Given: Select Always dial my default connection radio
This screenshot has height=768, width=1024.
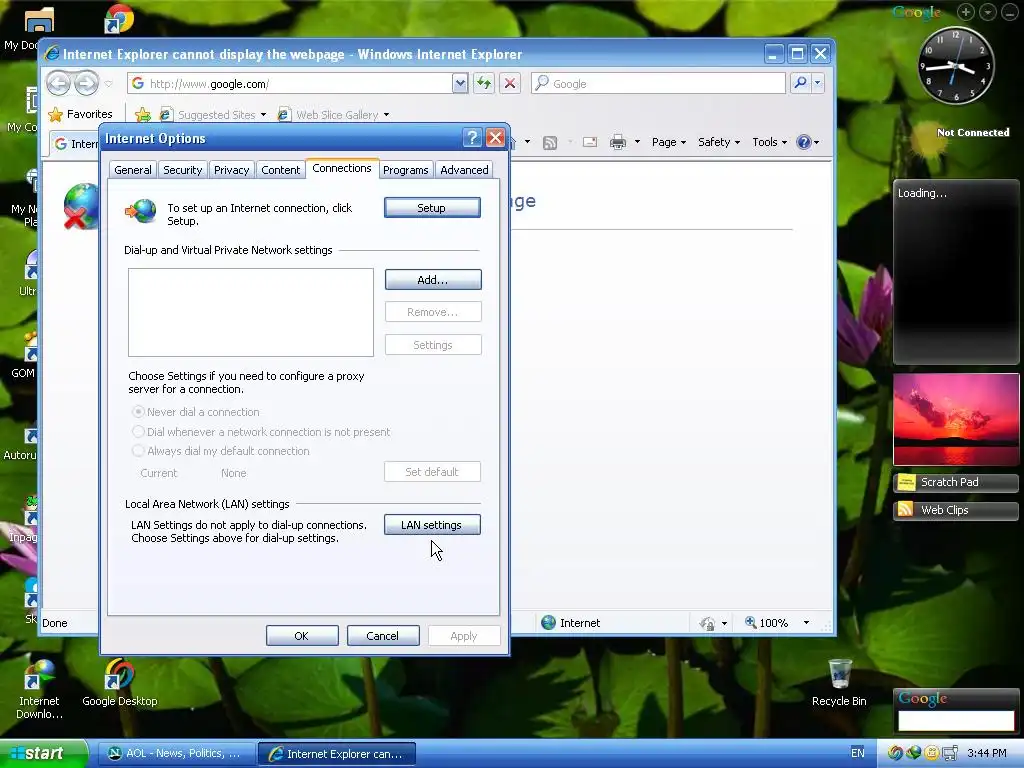Looking at the screenshot, I should (x=138, y=451).
